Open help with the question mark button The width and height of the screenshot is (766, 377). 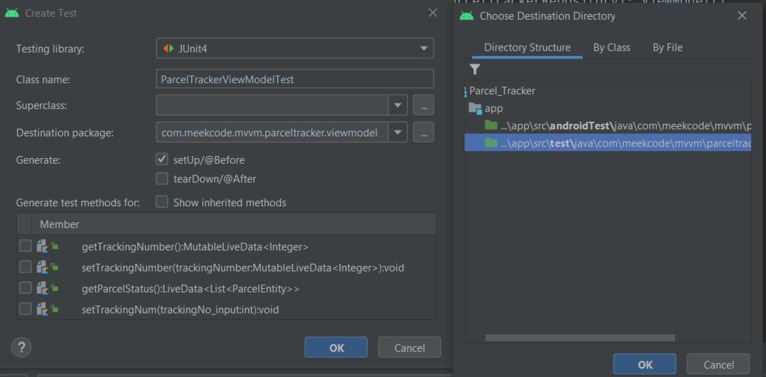[x=21, y=347]
